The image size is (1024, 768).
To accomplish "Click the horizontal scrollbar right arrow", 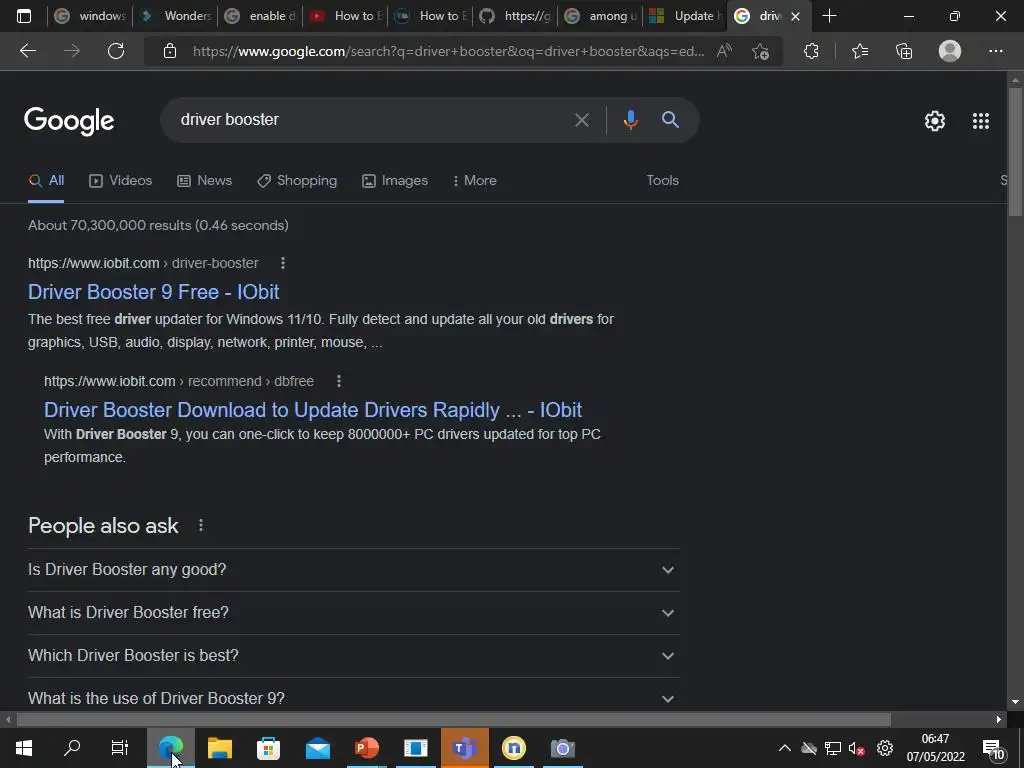I will pos(999,720).
